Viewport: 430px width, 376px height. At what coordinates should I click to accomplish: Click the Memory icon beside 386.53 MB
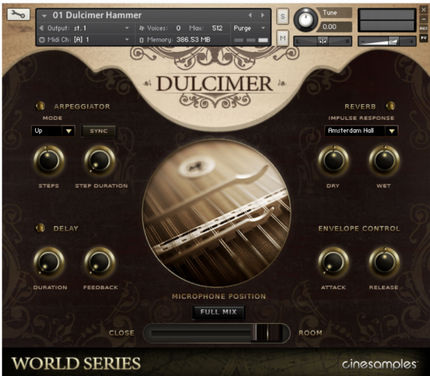pos(141,40)
